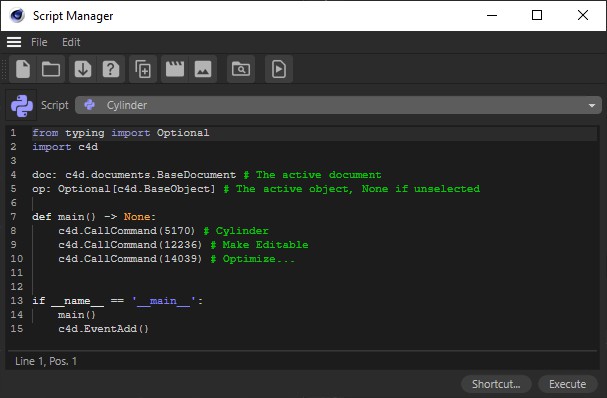
Task: Run script using the play page icon
Action: (x=279, y=69)
